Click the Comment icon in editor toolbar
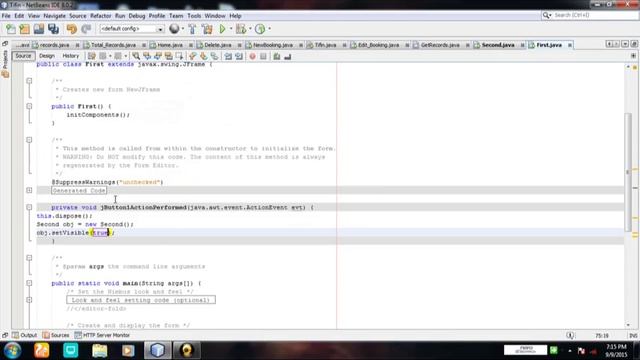 coord(277,56)
